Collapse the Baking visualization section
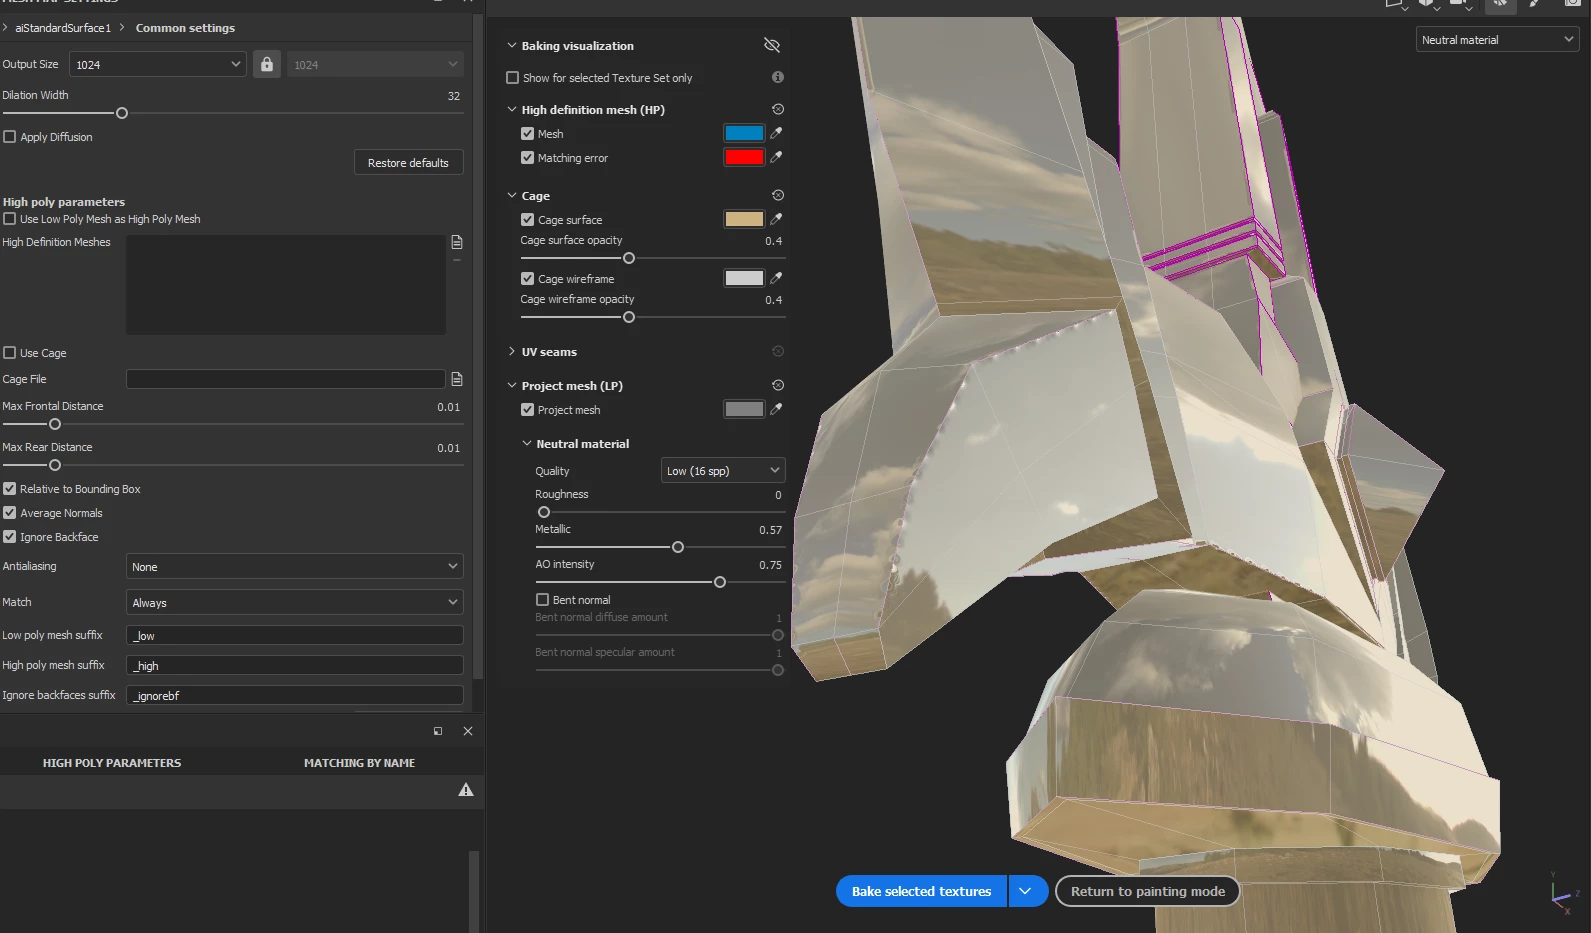 (512, 45)
